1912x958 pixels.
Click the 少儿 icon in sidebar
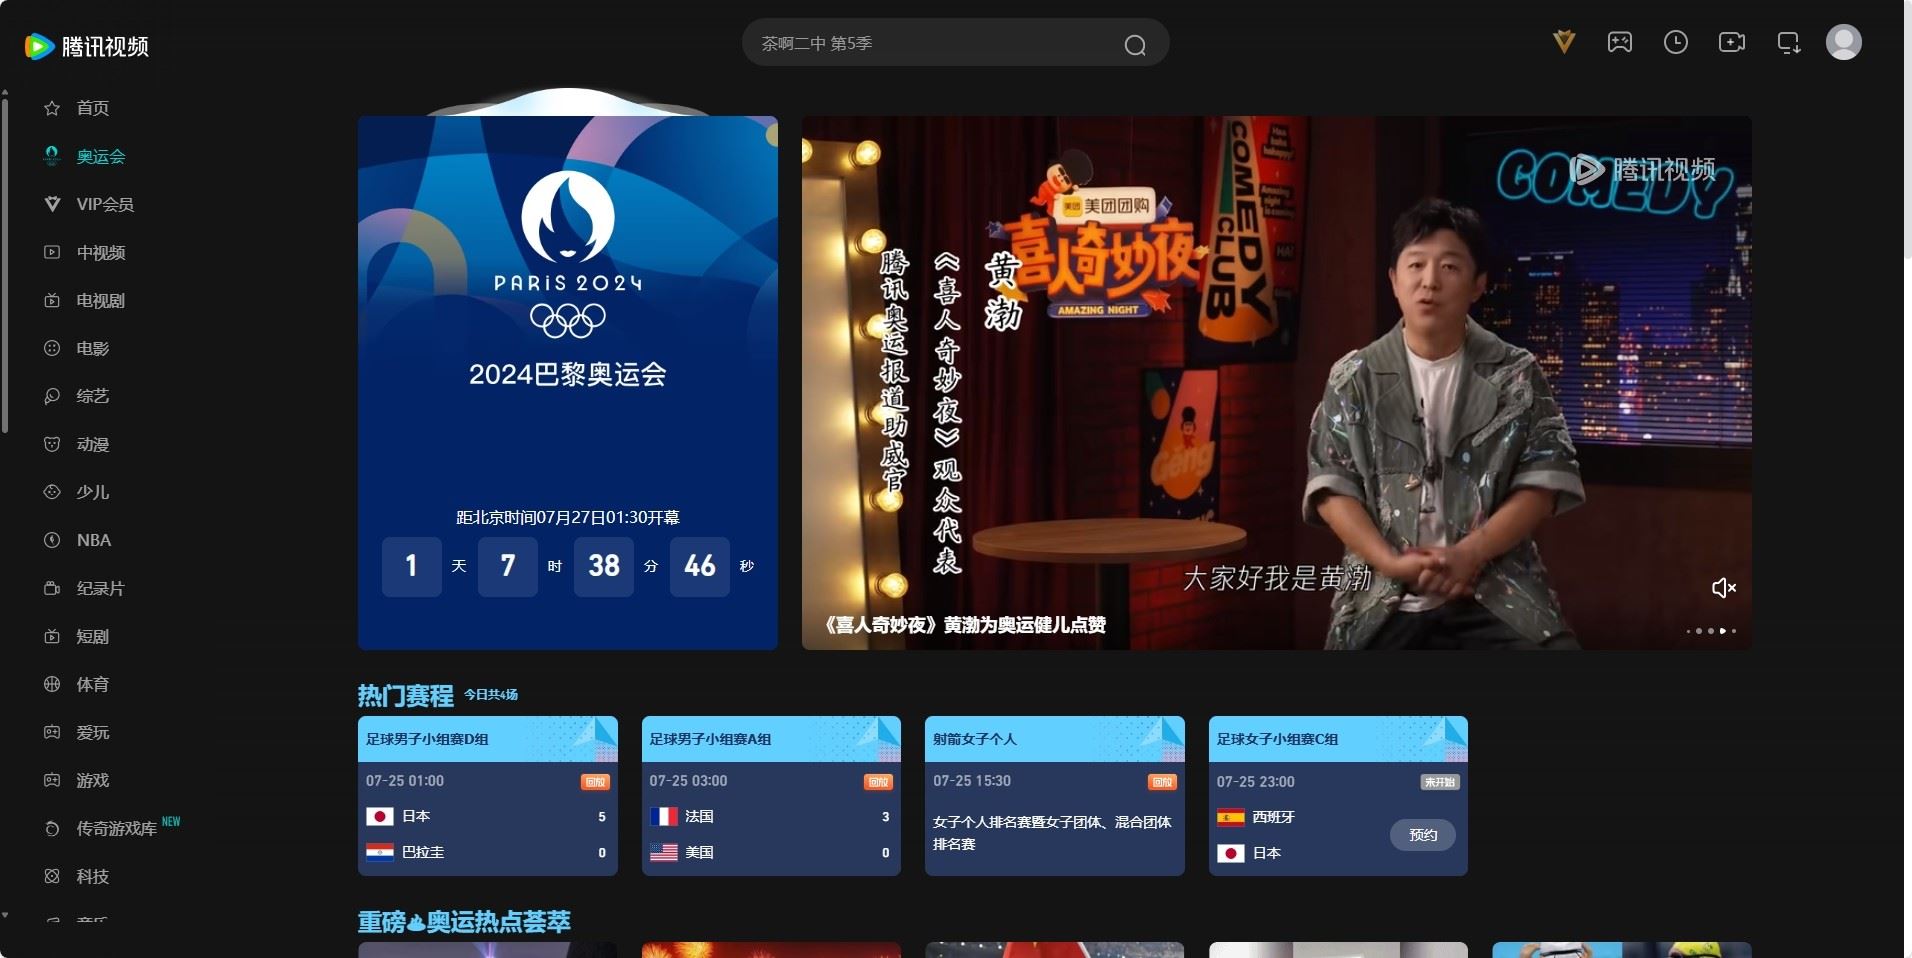coord(52,492)
